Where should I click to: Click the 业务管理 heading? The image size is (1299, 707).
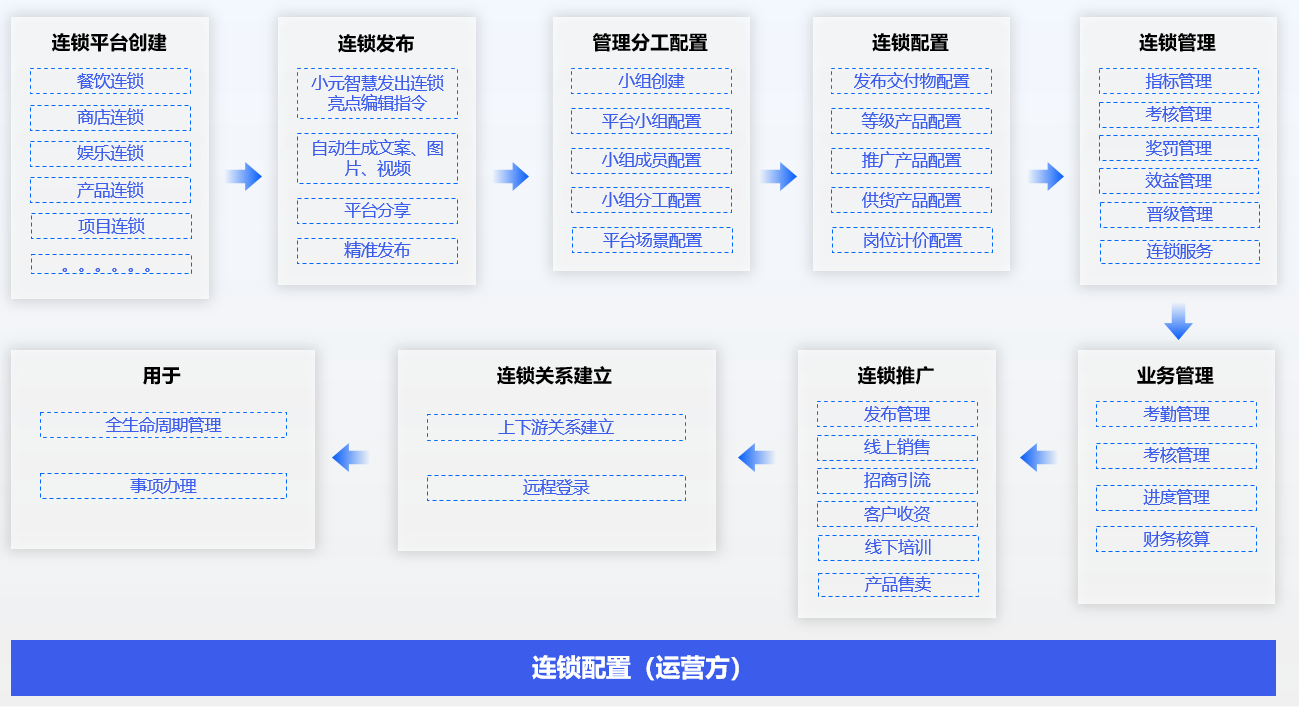pos(1175,376)
